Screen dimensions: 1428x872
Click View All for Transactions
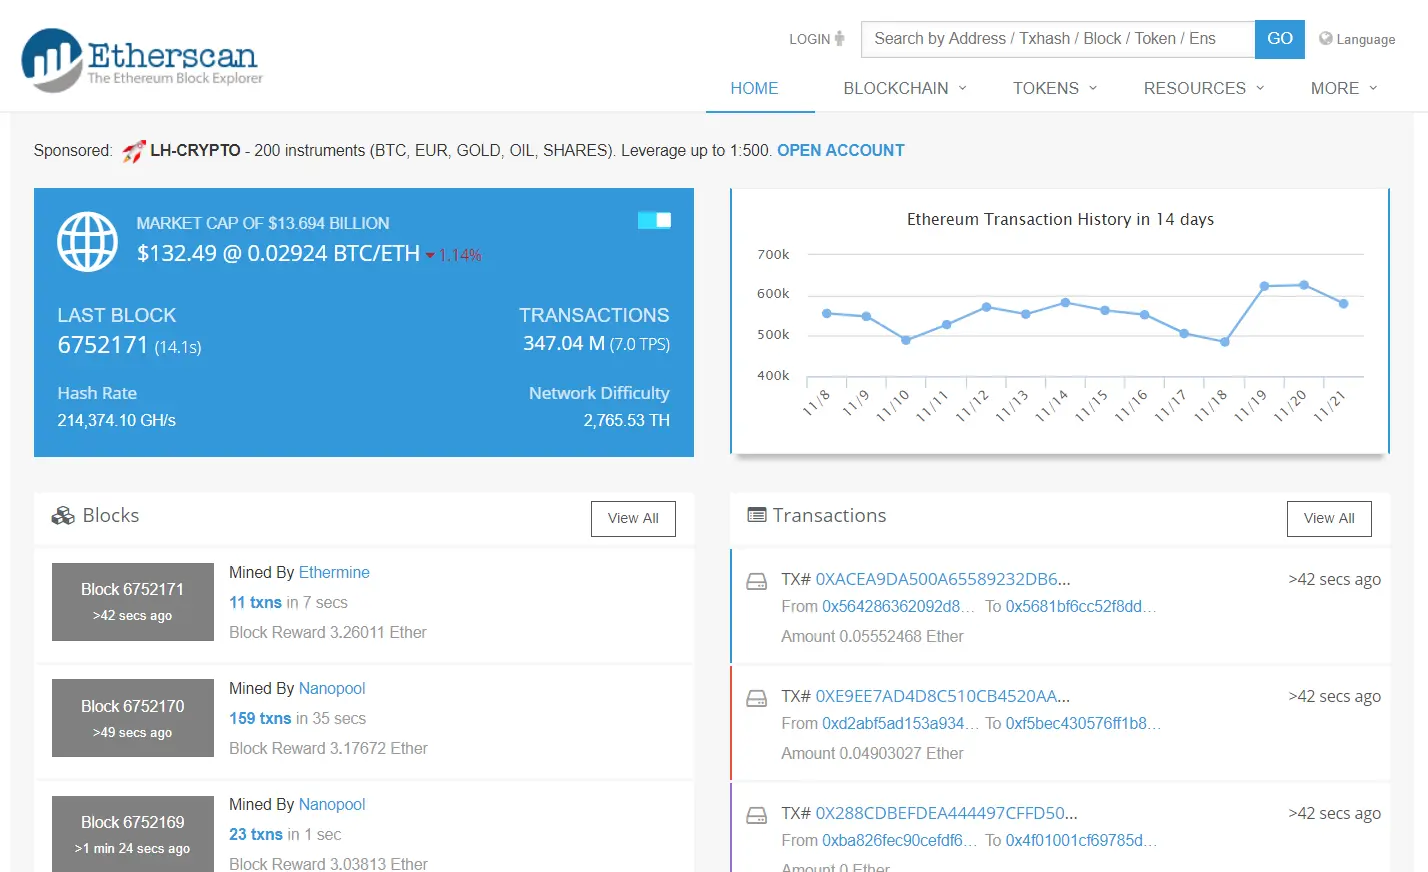pos(1329,518)
